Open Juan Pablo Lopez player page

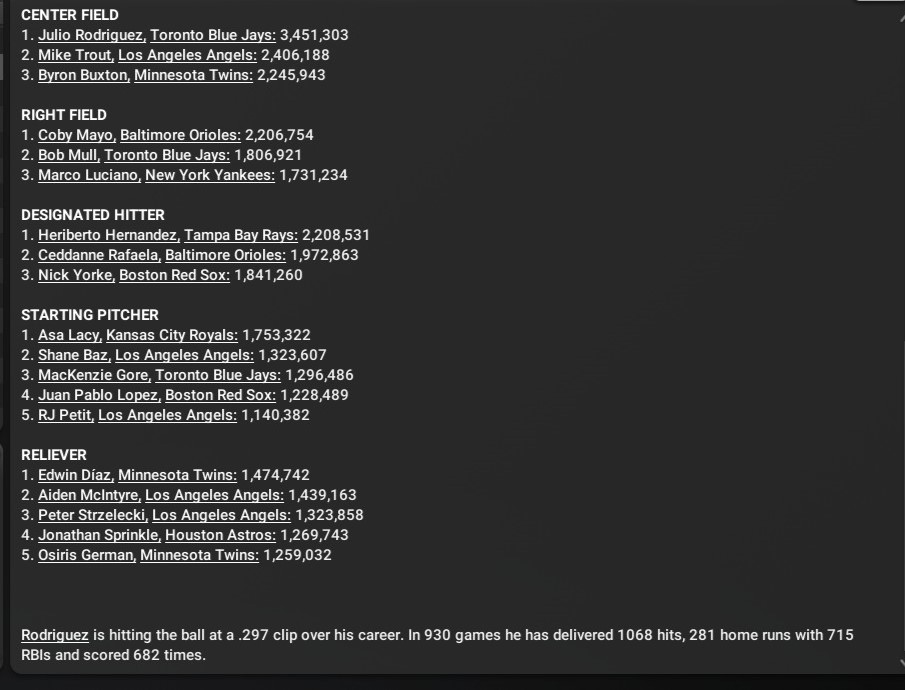pyautogui.click(x=98, y=395)
